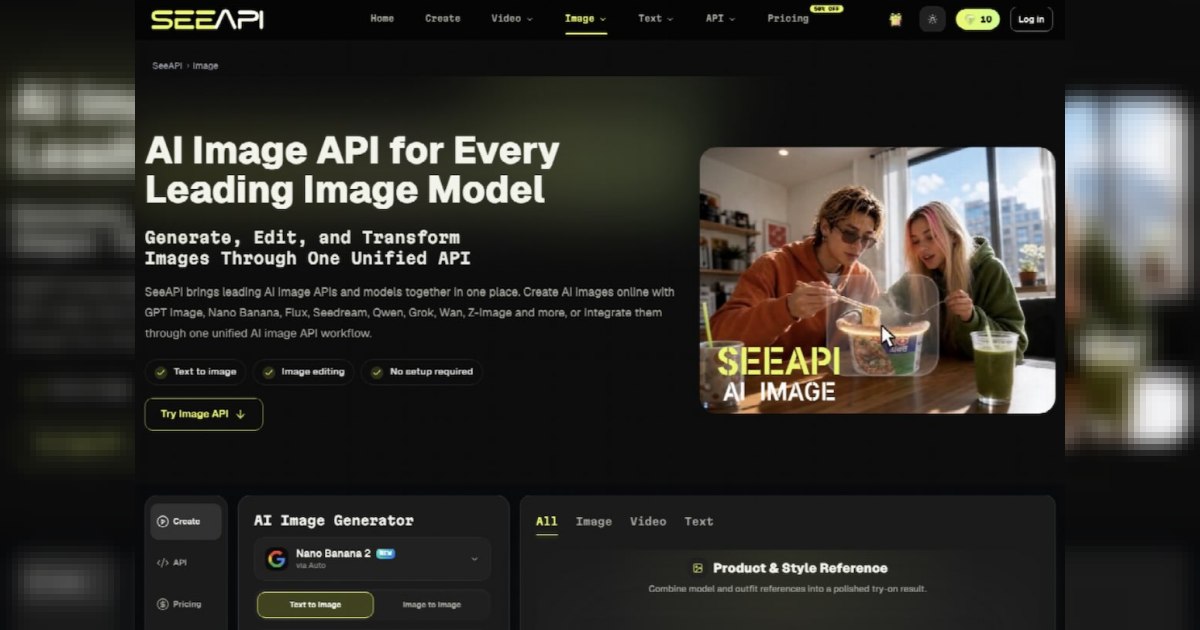This screenshot has width=1200, height=630.
Task: Select the Video gallery tab
Action: click(648, 521)
